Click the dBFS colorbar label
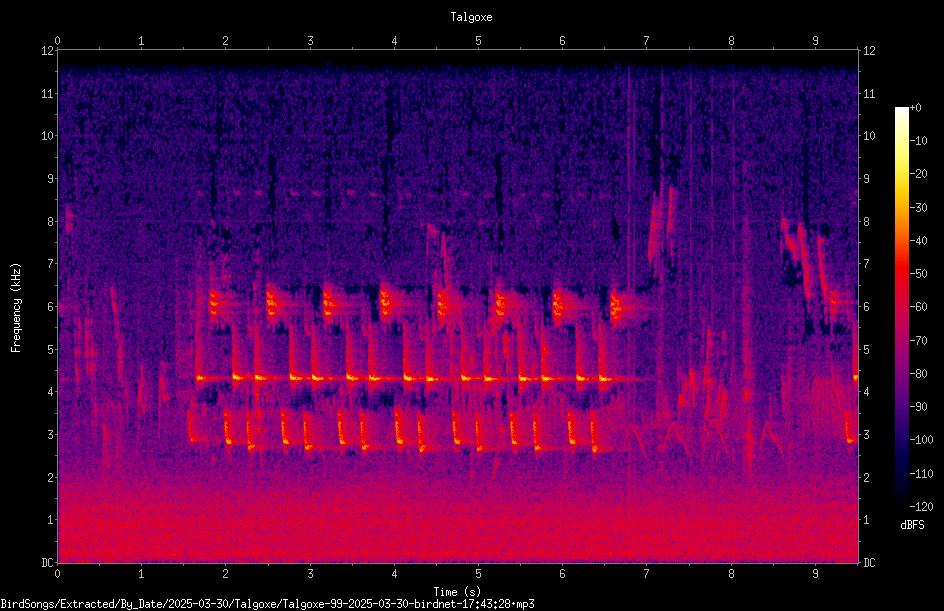 (912, 525)
